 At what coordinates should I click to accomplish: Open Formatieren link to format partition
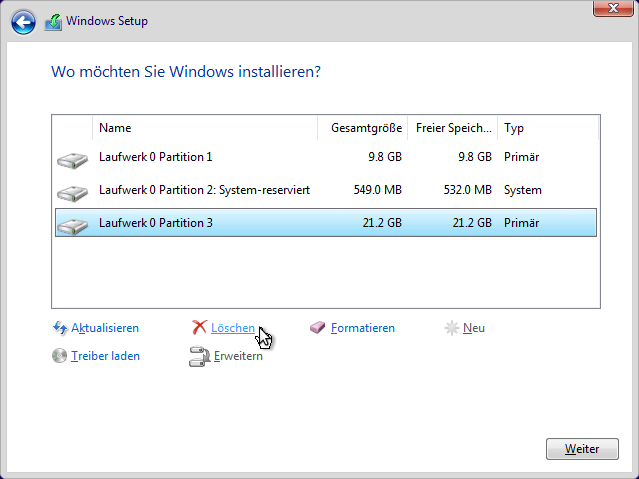(363, 328)
